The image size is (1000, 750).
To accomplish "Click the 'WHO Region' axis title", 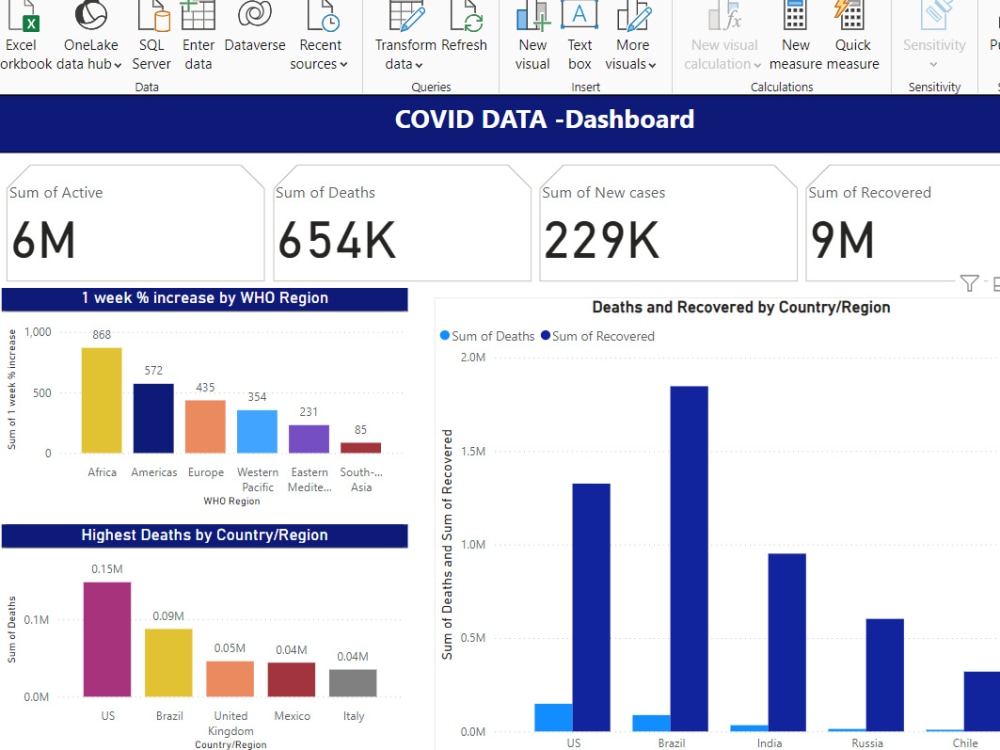I will click(x=232, y=501).
